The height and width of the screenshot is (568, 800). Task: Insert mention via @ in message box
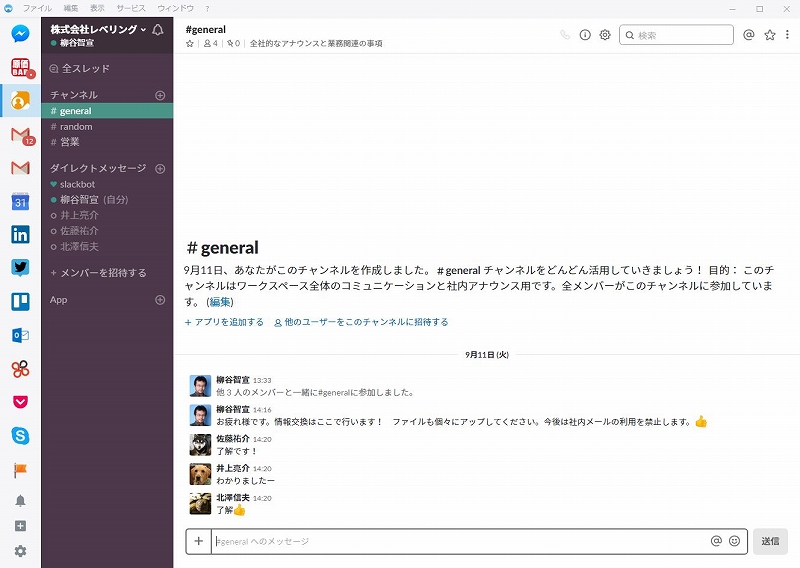tap(716, 541)
